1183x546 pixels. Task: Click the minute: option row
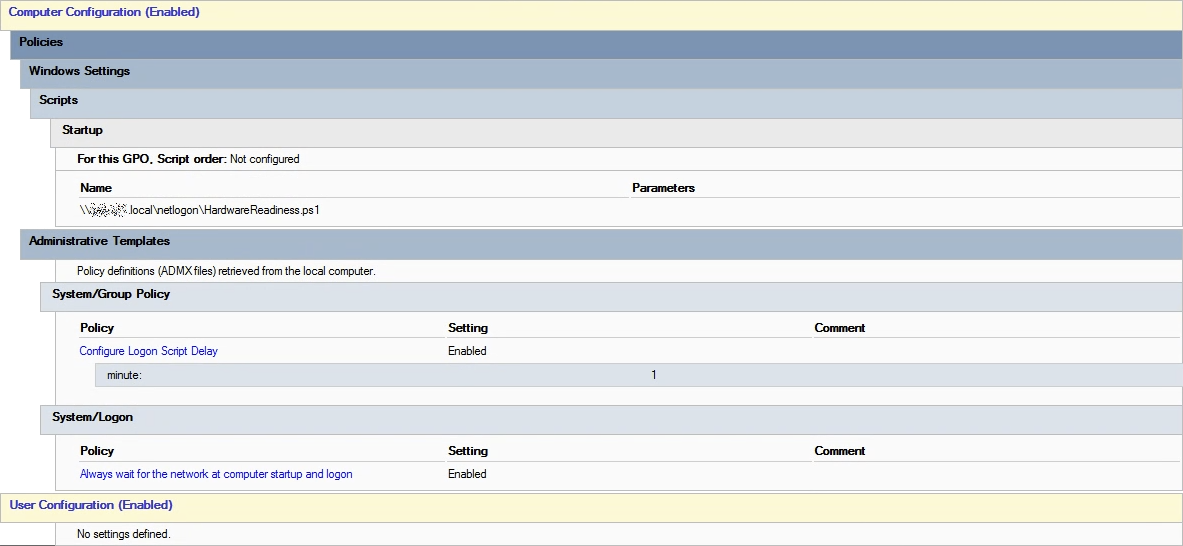(x=125, y=375)
